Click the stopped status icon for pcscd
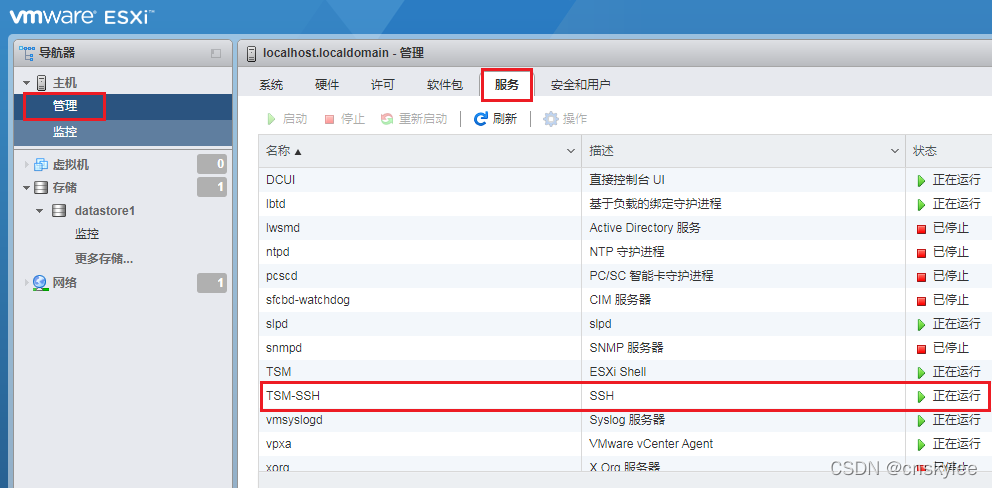The height and width of the screenshot is (488, 992). coord(921,277)
